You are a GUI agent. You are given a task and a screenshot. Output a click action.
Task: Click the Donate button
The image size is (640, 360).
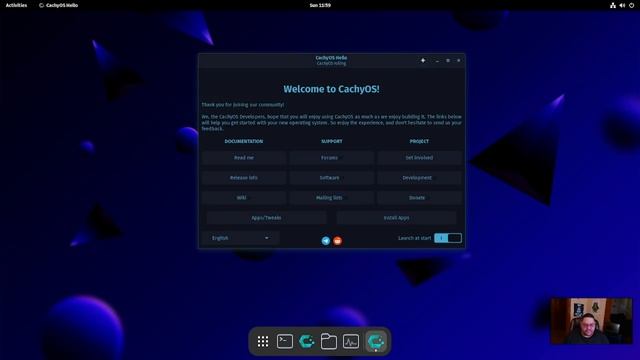click(x=419, y=198)
